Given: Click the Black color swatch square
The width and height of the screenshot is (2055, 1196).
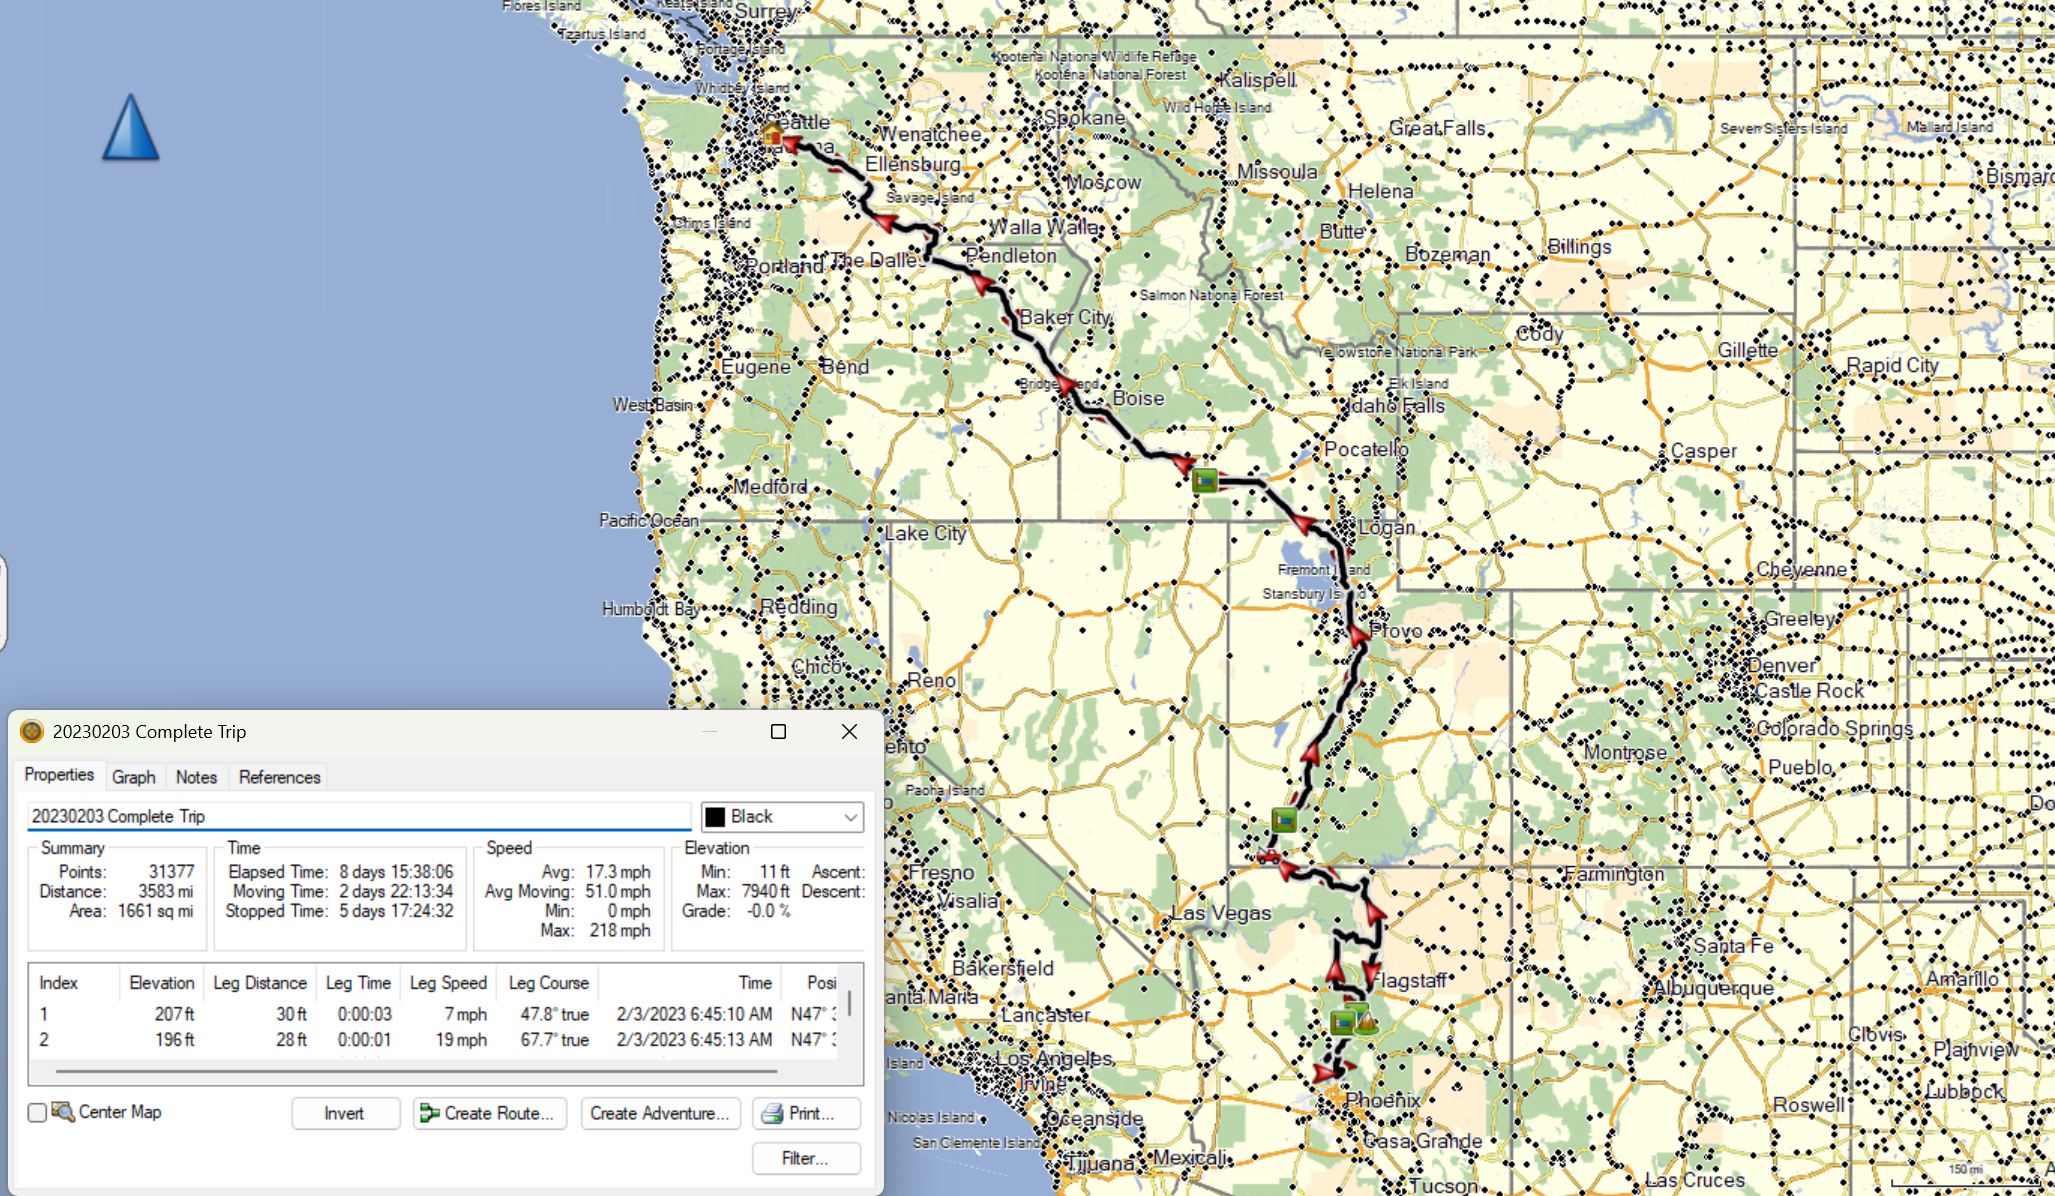Looking at the screenshot, I should [716, 817].
